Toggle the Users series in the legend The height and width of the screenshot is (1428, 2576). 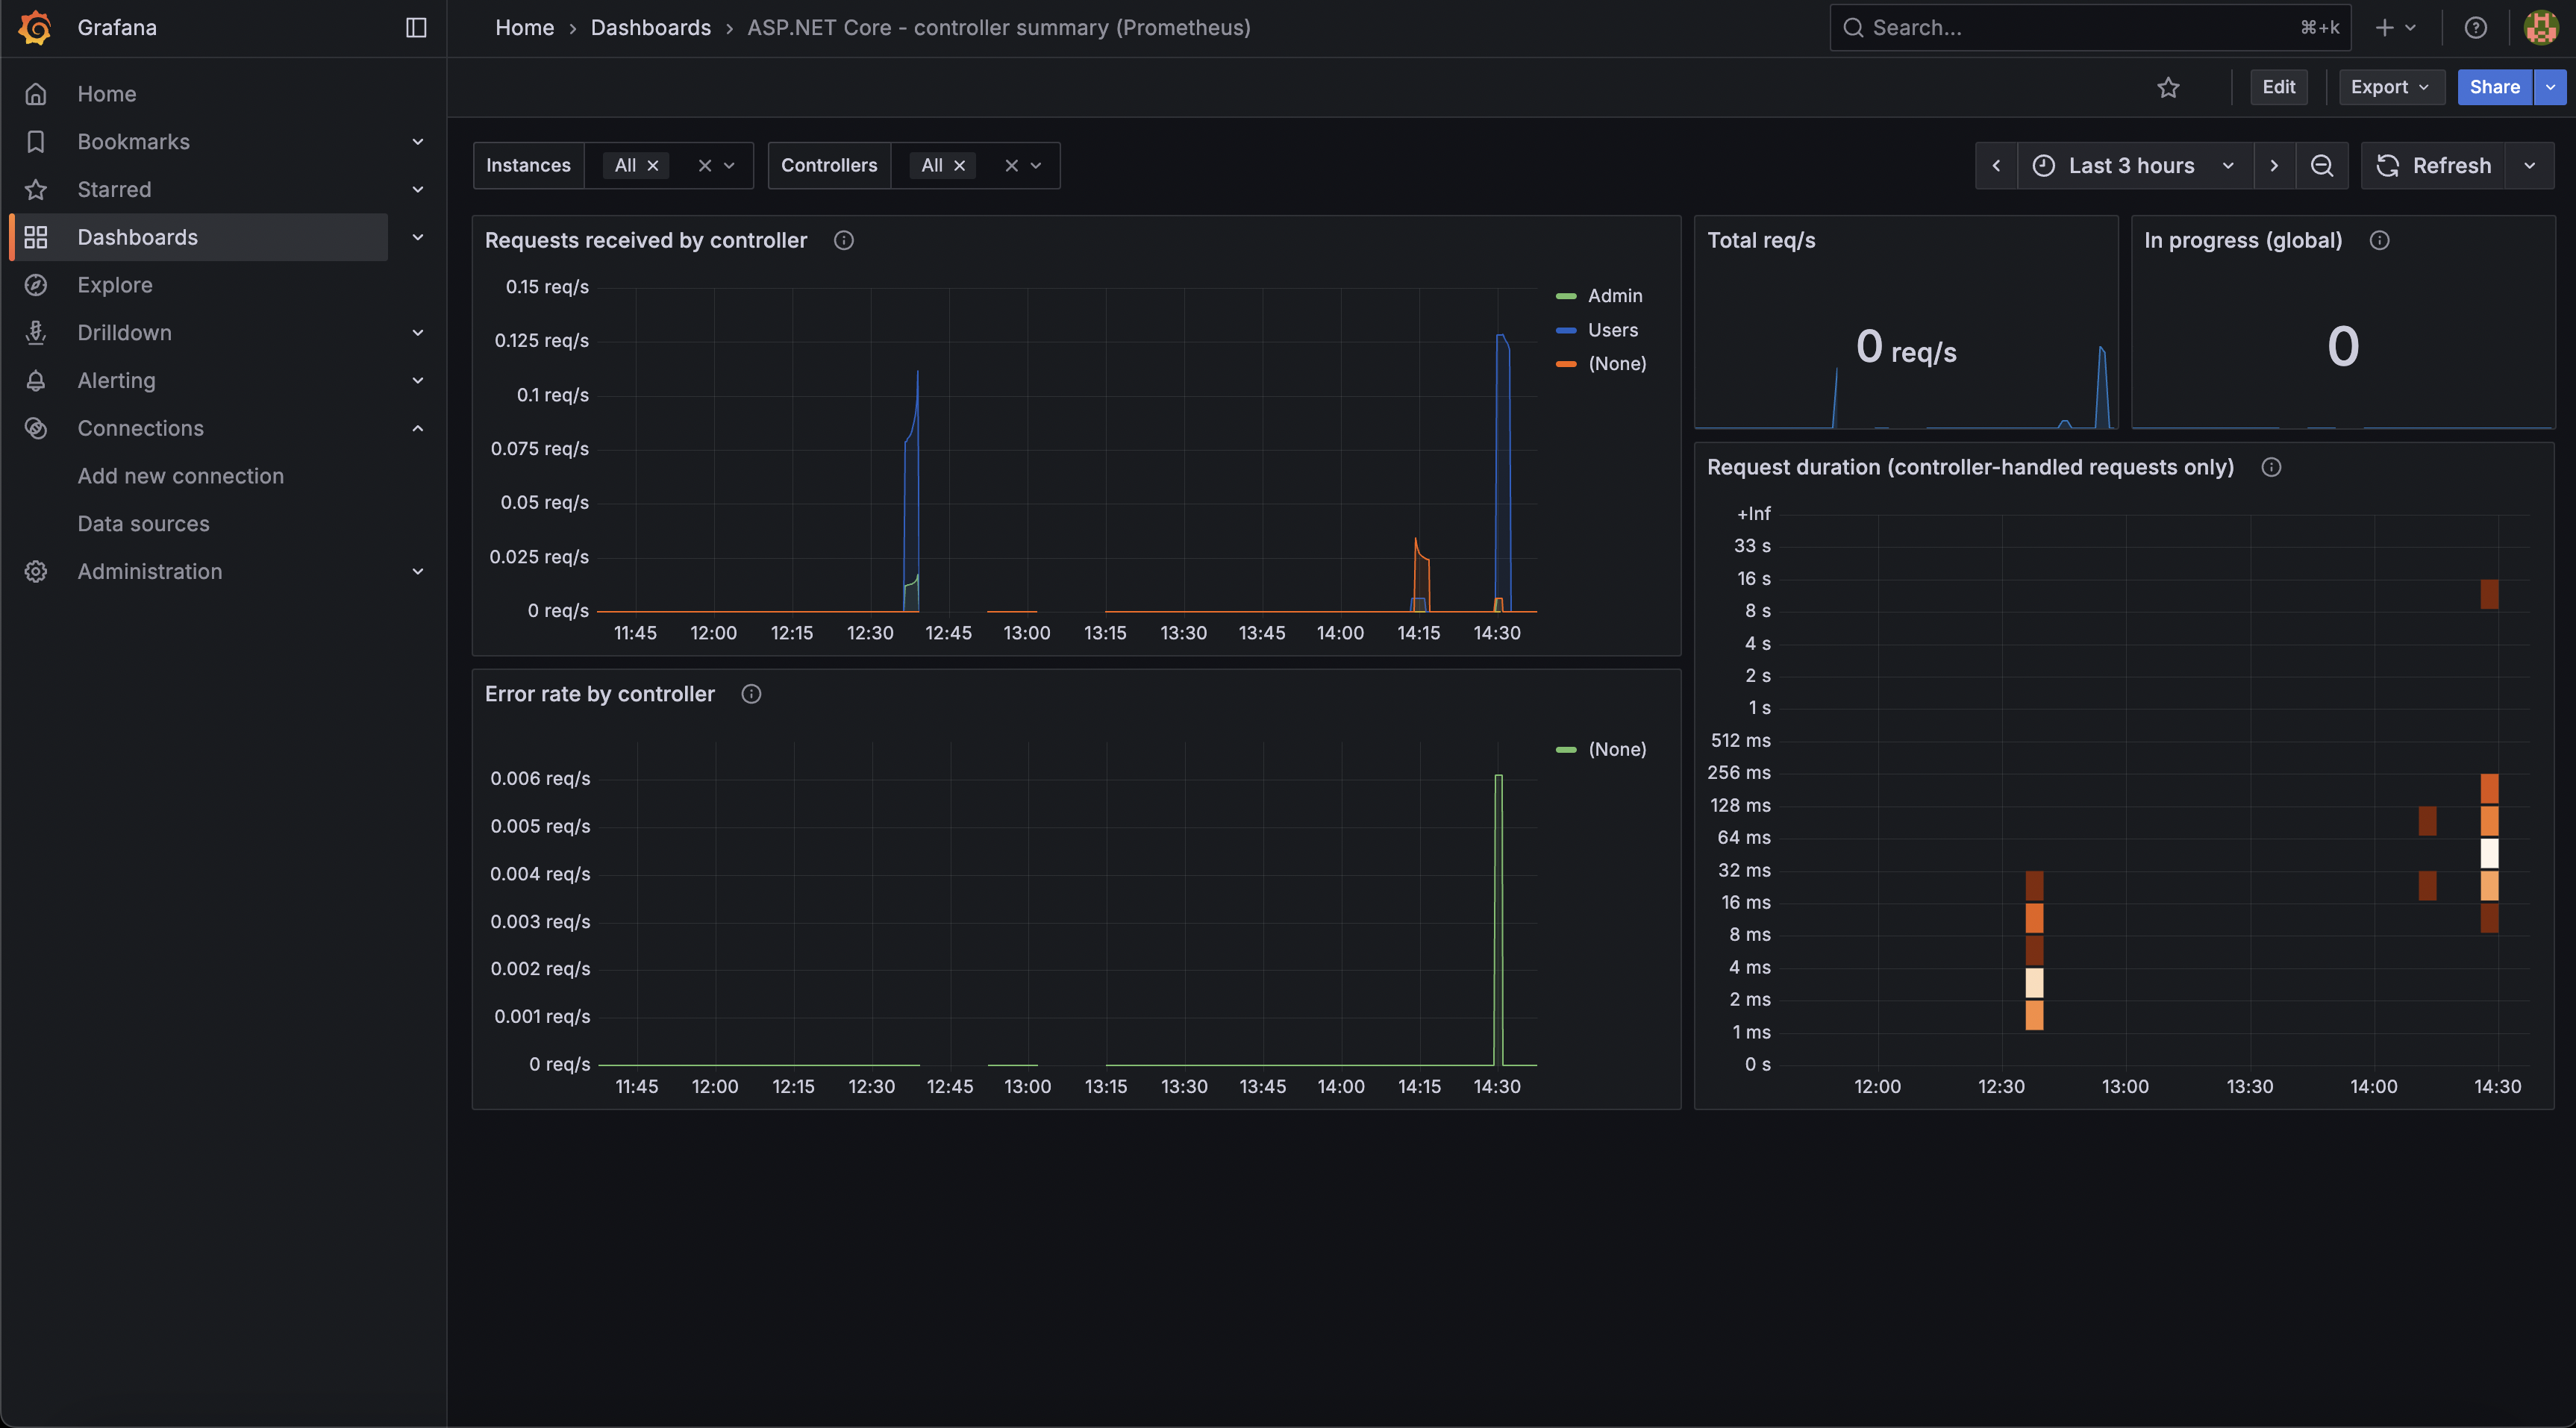click(x=1613, y=330)
